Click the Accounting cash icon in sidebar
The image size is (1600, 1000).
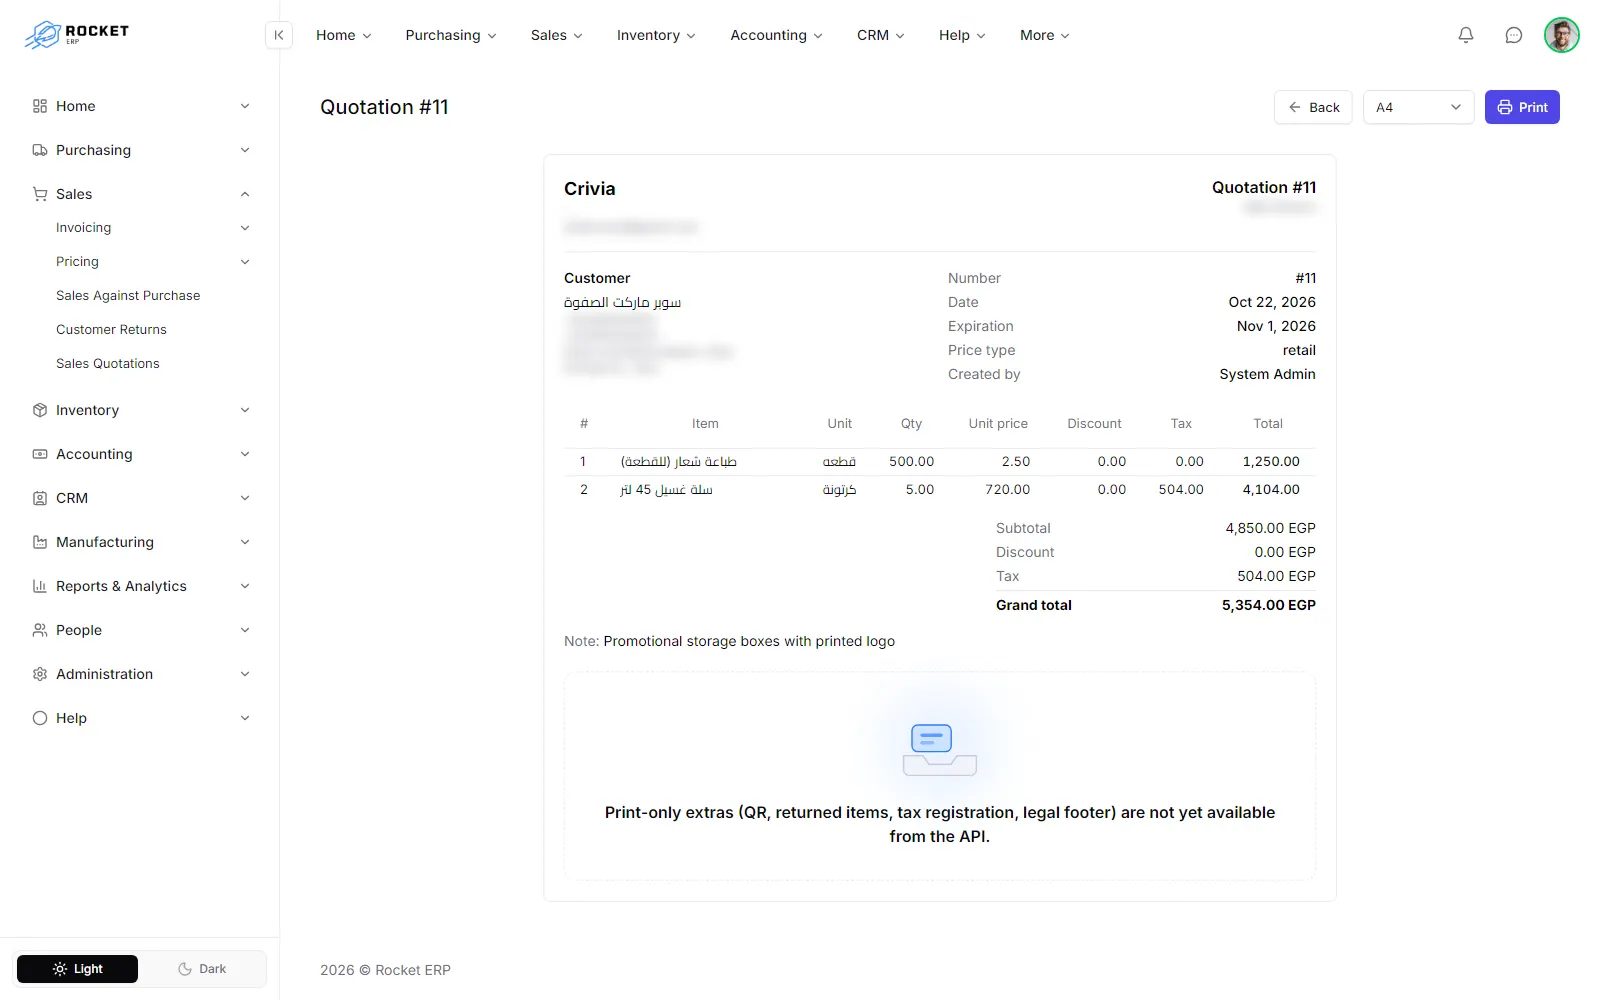(x=40, y=454)
